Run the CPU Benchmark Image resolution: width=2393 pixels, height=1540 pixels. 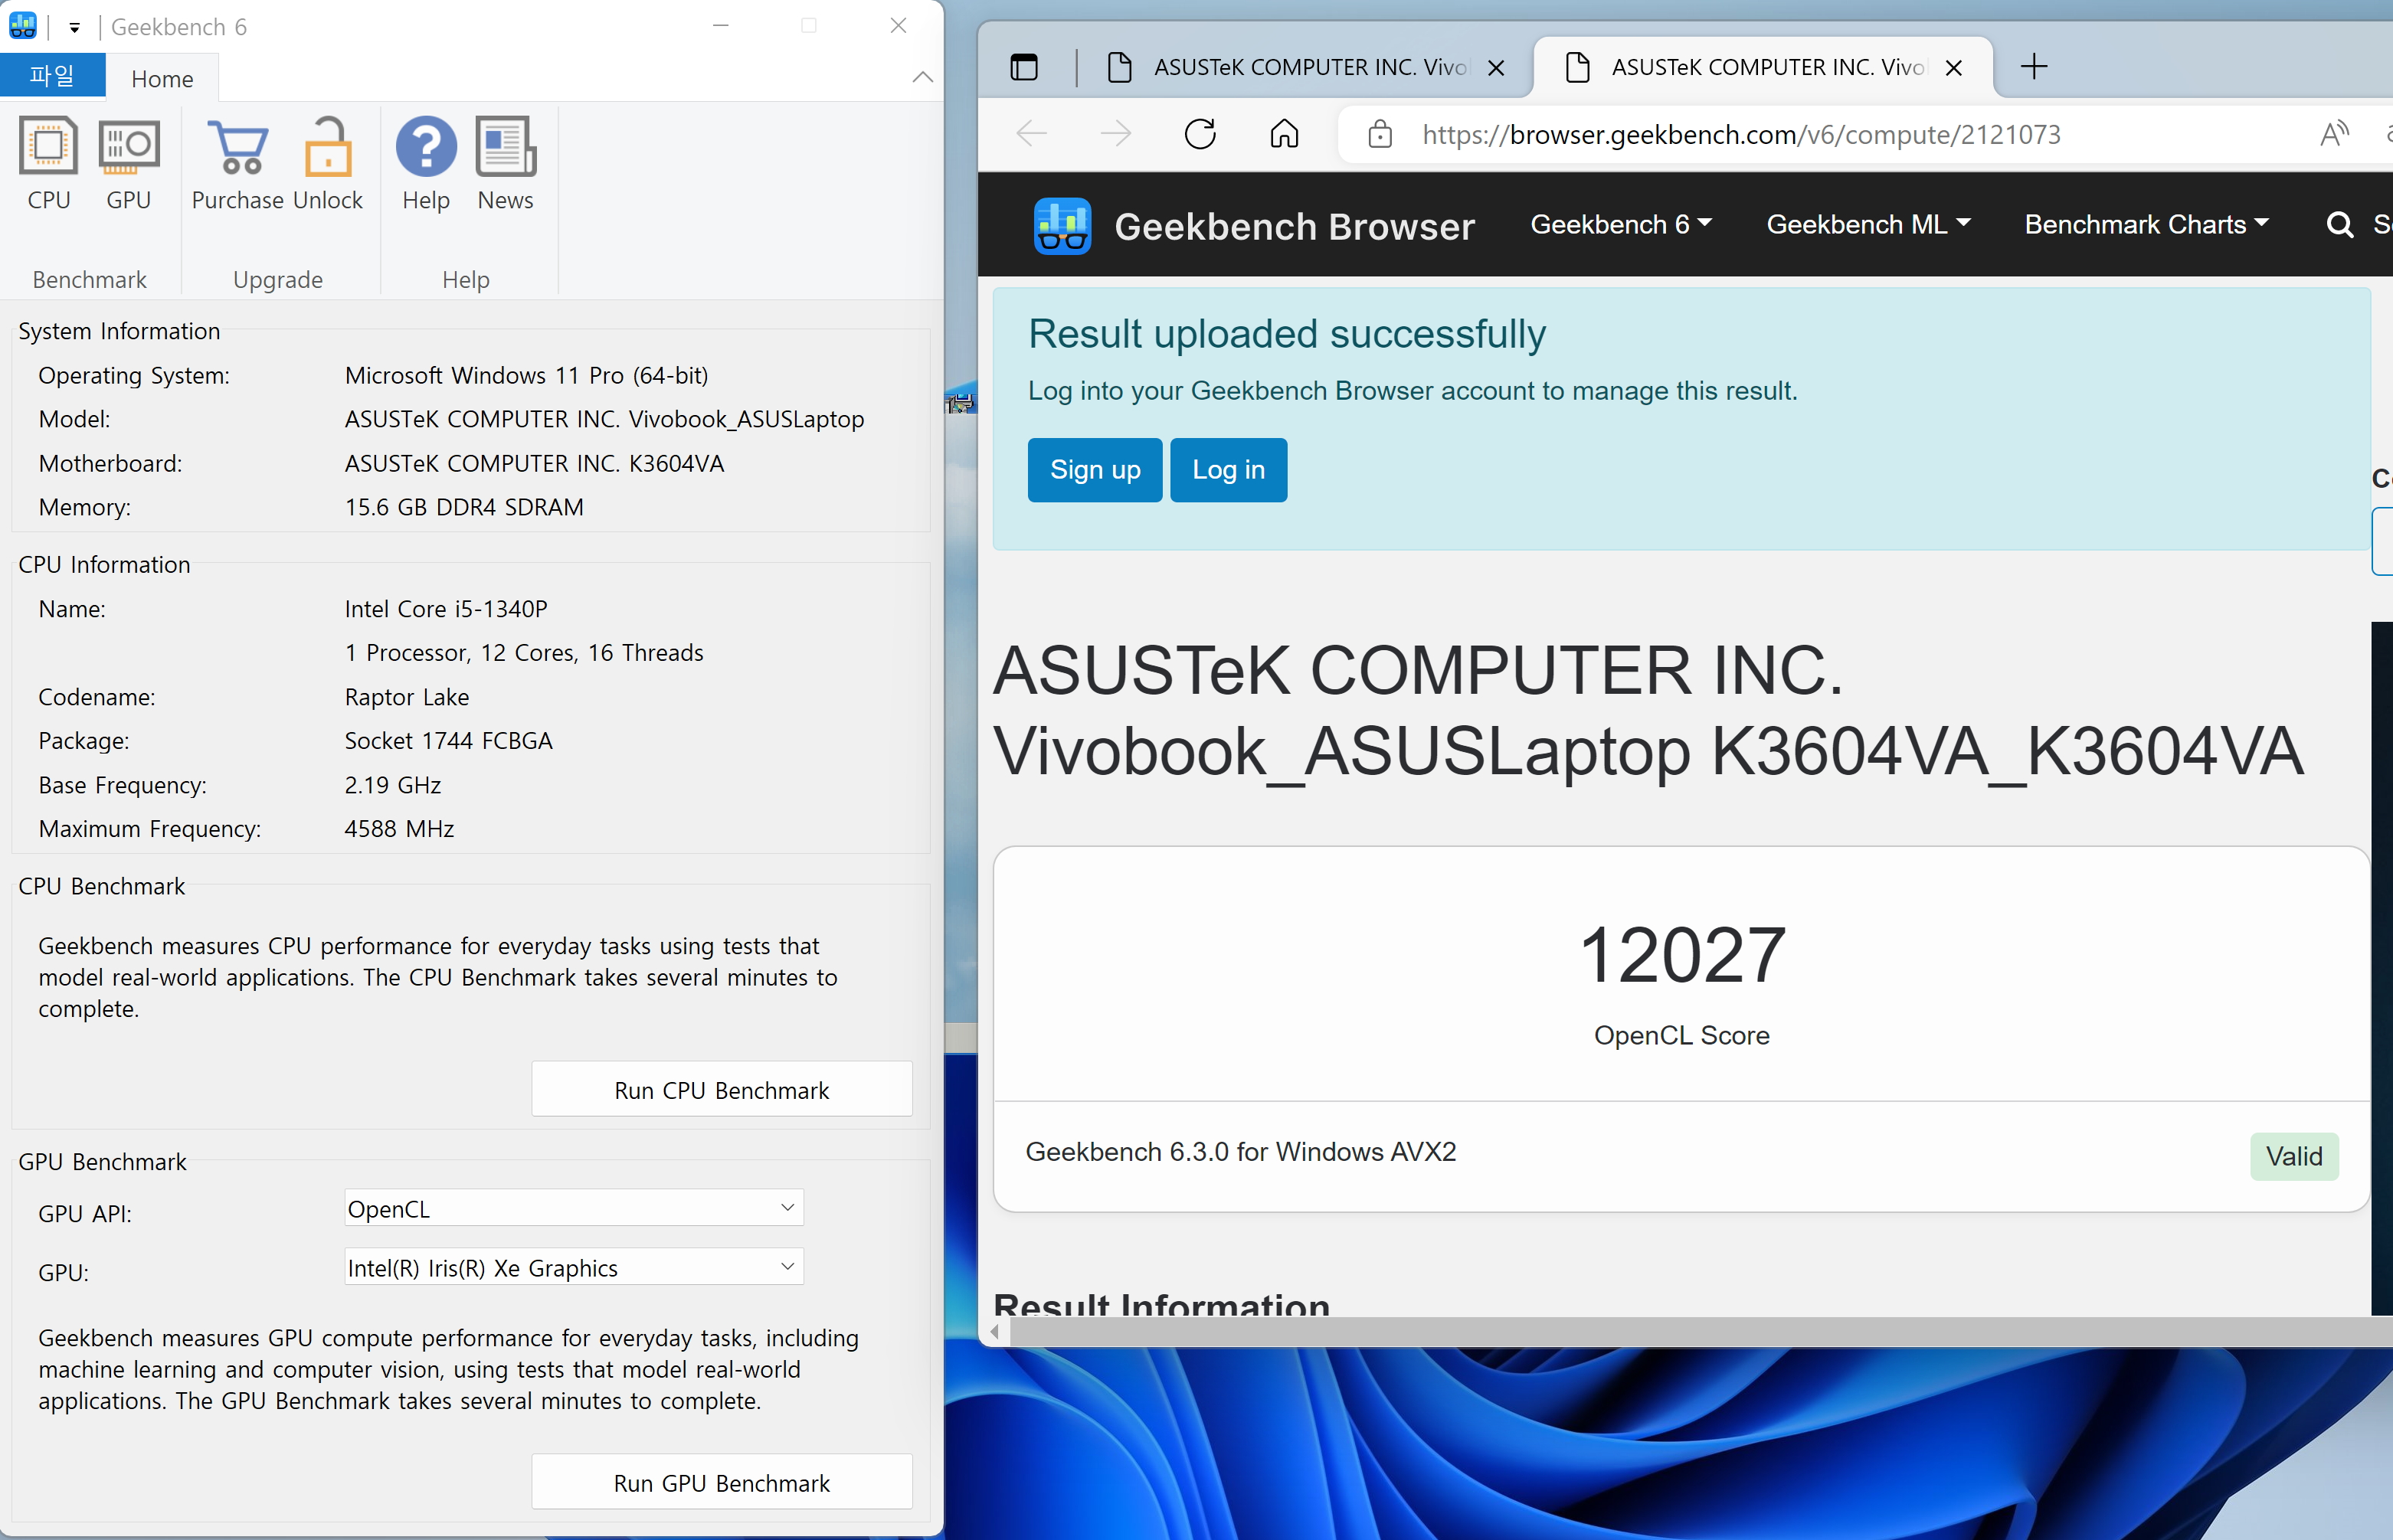(x=721, y=1089)
